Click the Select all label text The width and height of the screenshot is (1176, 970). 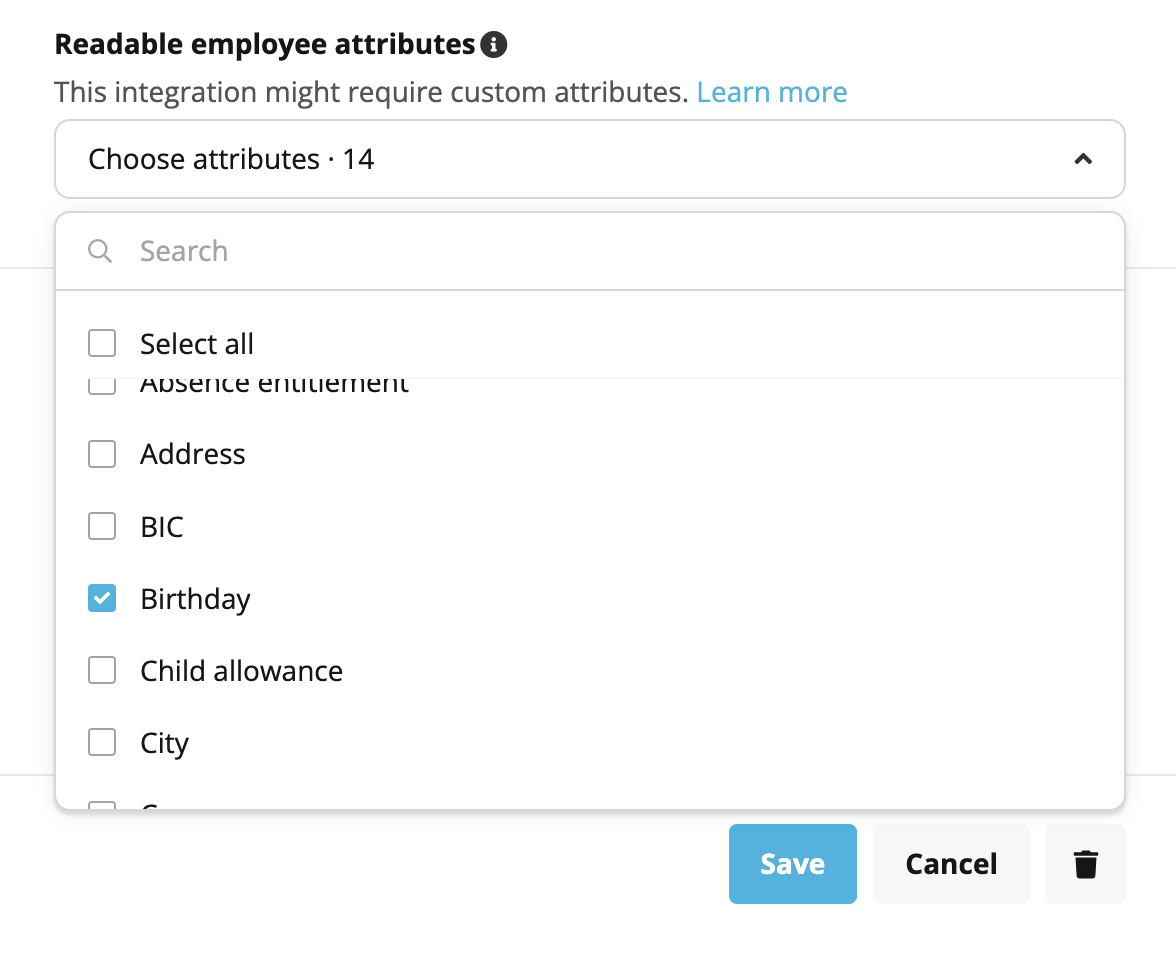point(196,344)
